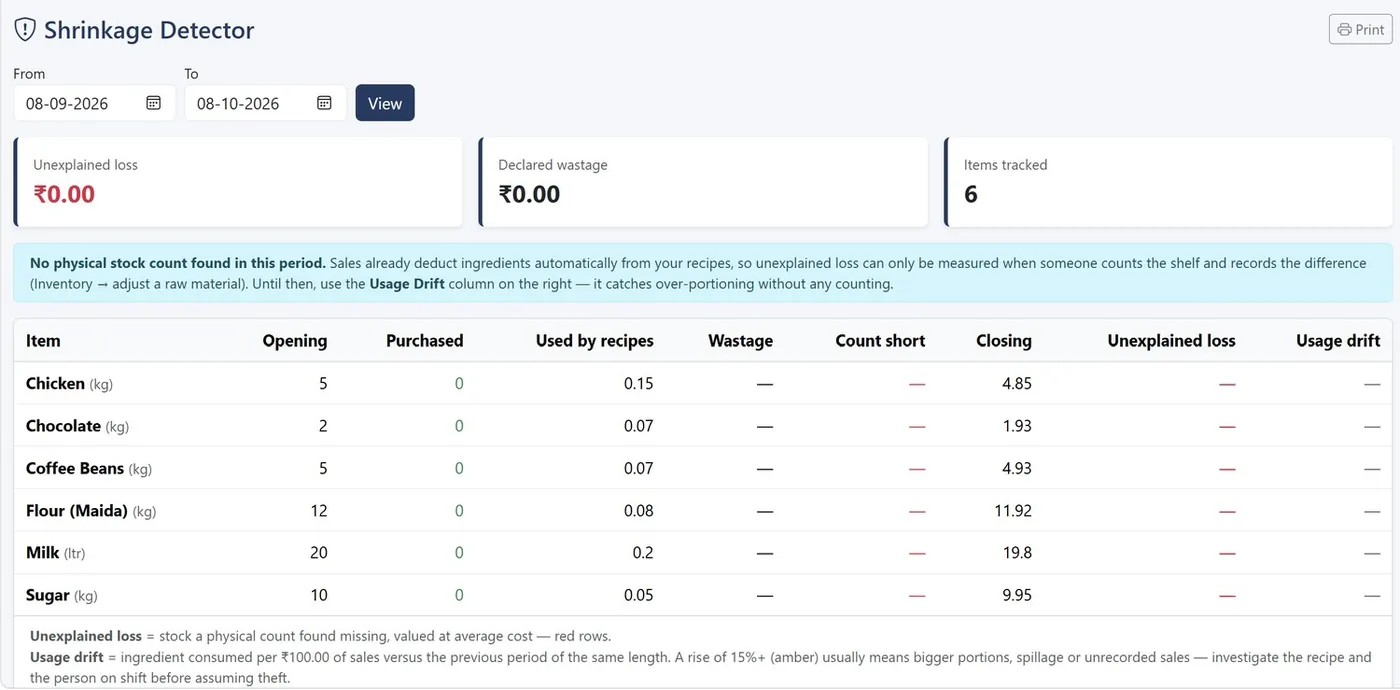Click the 'No physical stock count found' notice text

tap(178, 263)
